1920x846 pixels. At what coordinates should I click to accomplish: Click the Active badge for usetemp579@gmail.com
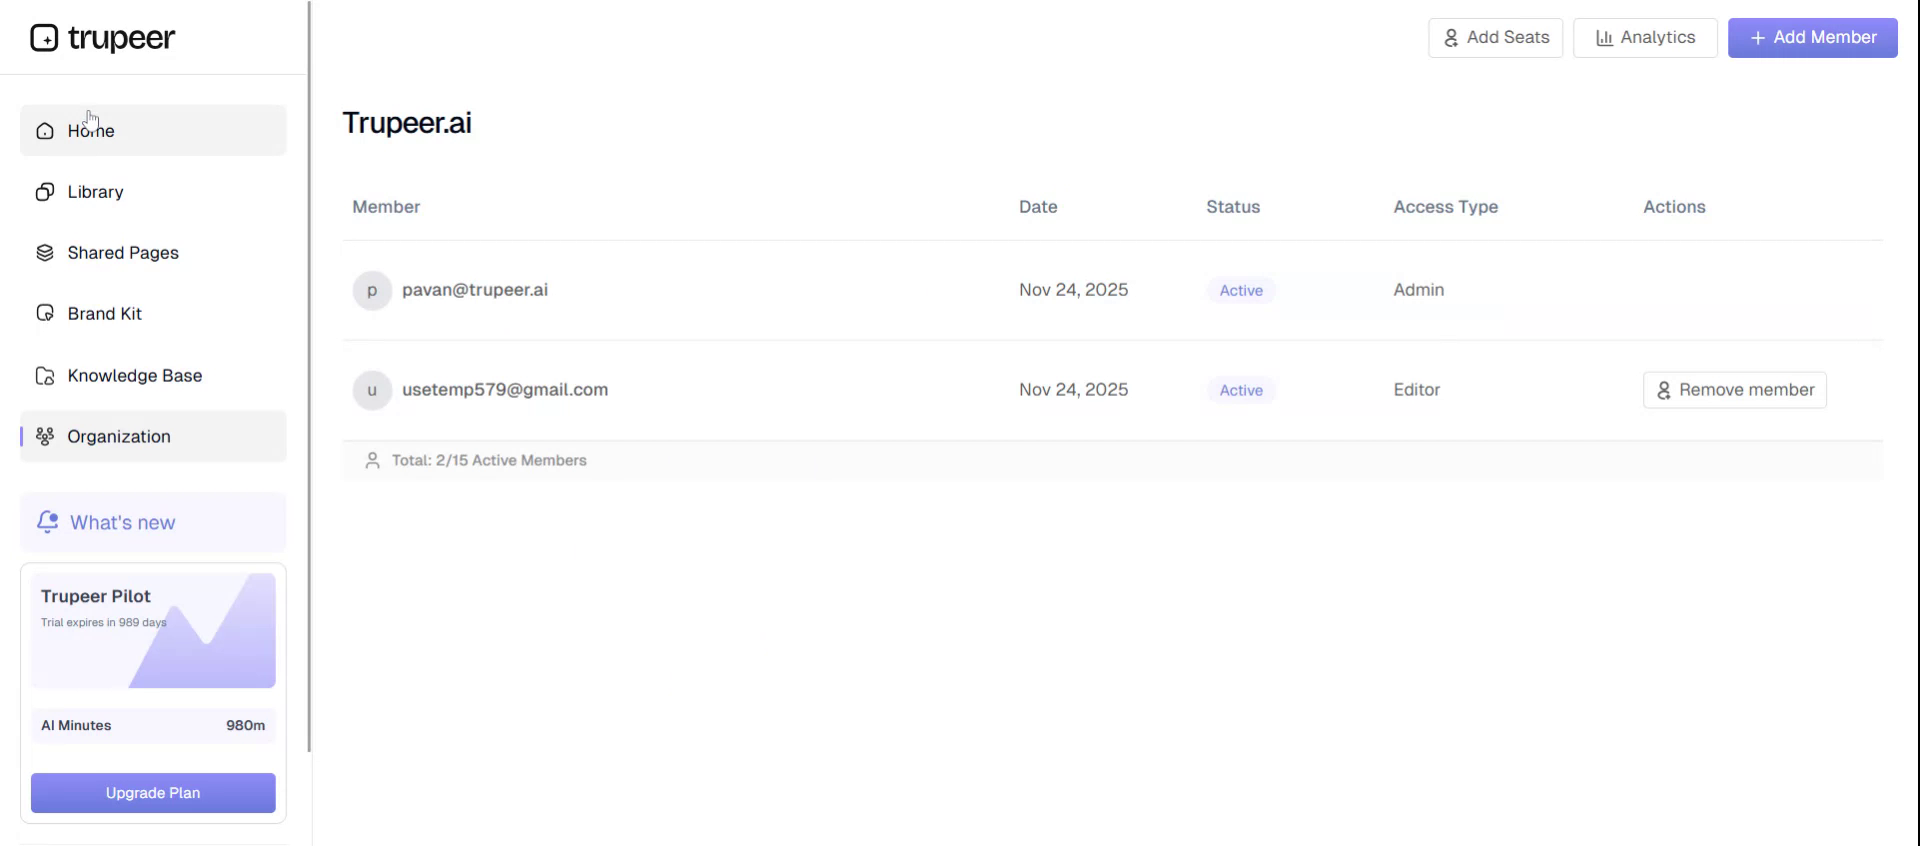[x=1241, y=391]
